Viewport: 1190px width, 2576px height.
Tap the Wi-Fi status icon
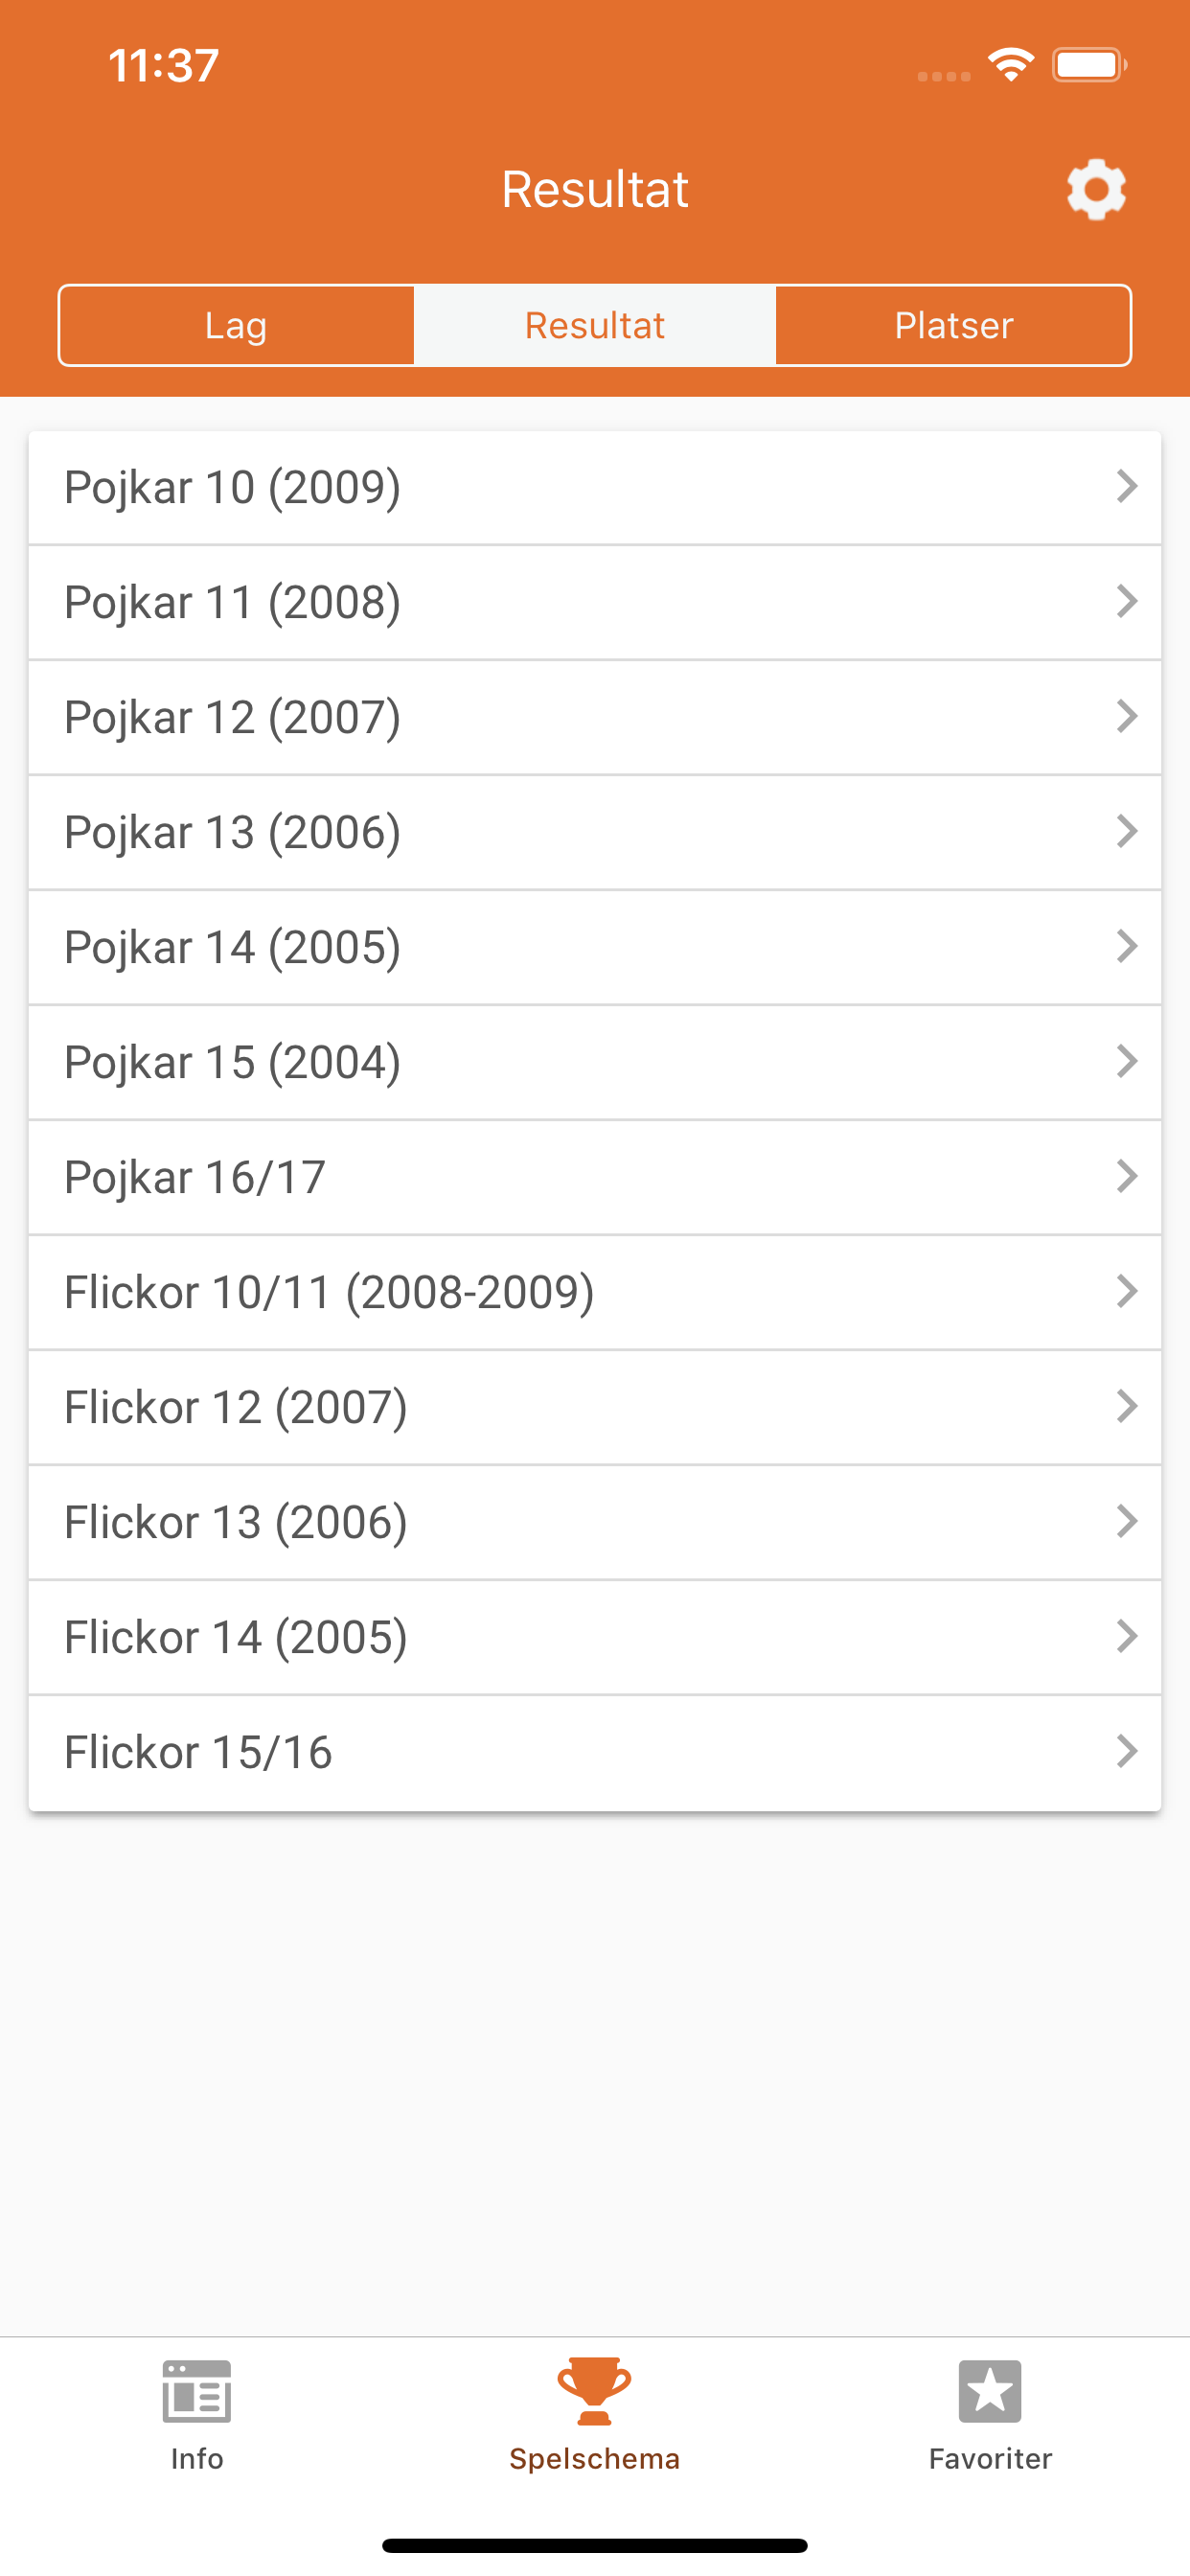point(1011,65)
